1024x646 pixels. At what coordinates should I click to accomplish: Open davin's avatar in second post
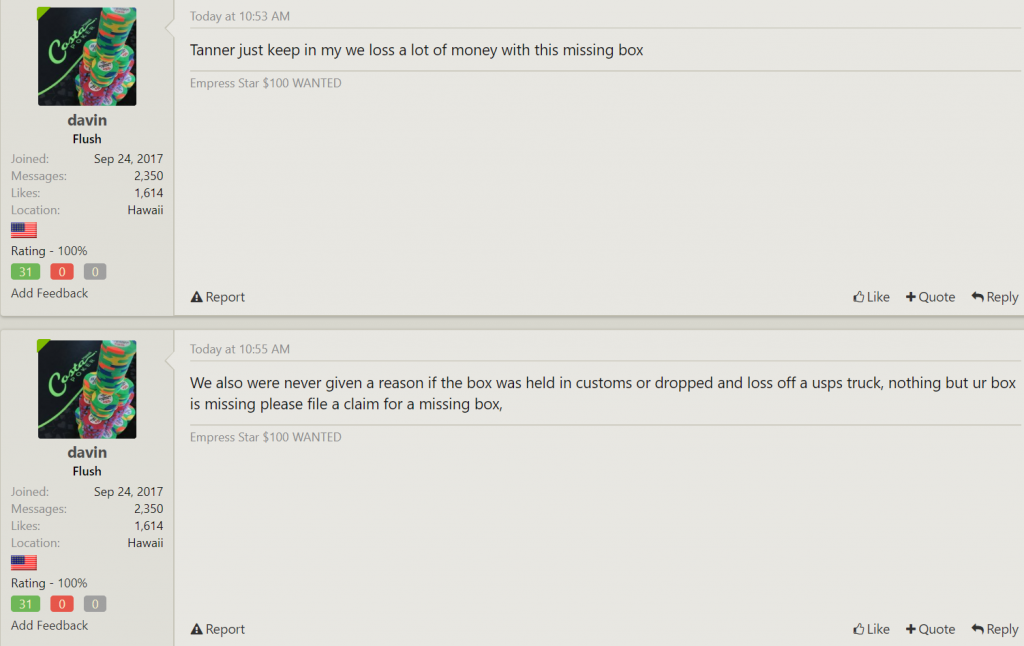coord(87,389)
